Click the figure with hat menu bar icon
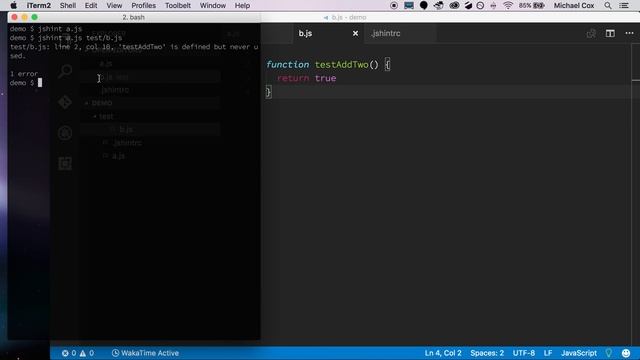Screen dimensions: 640x360 click(x=438, y=6)
